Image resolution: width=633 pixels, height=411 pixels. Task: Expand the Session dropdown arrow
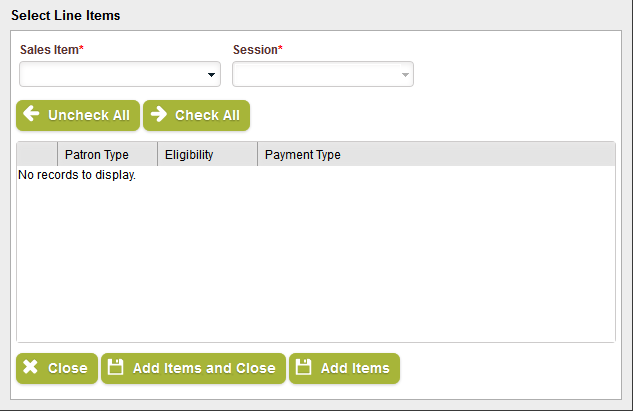[405, 75]
